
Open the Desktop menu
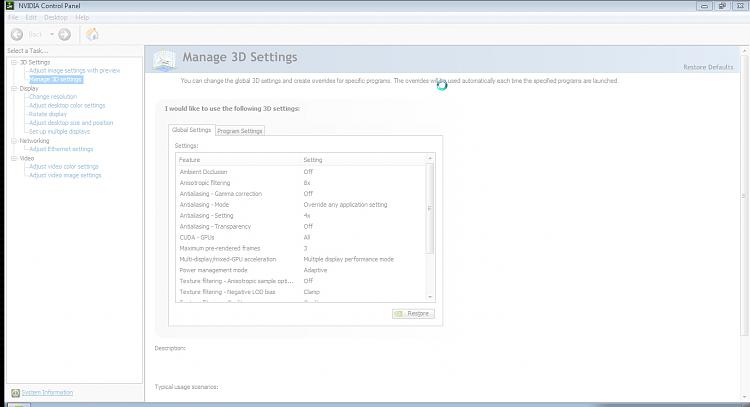55,18
